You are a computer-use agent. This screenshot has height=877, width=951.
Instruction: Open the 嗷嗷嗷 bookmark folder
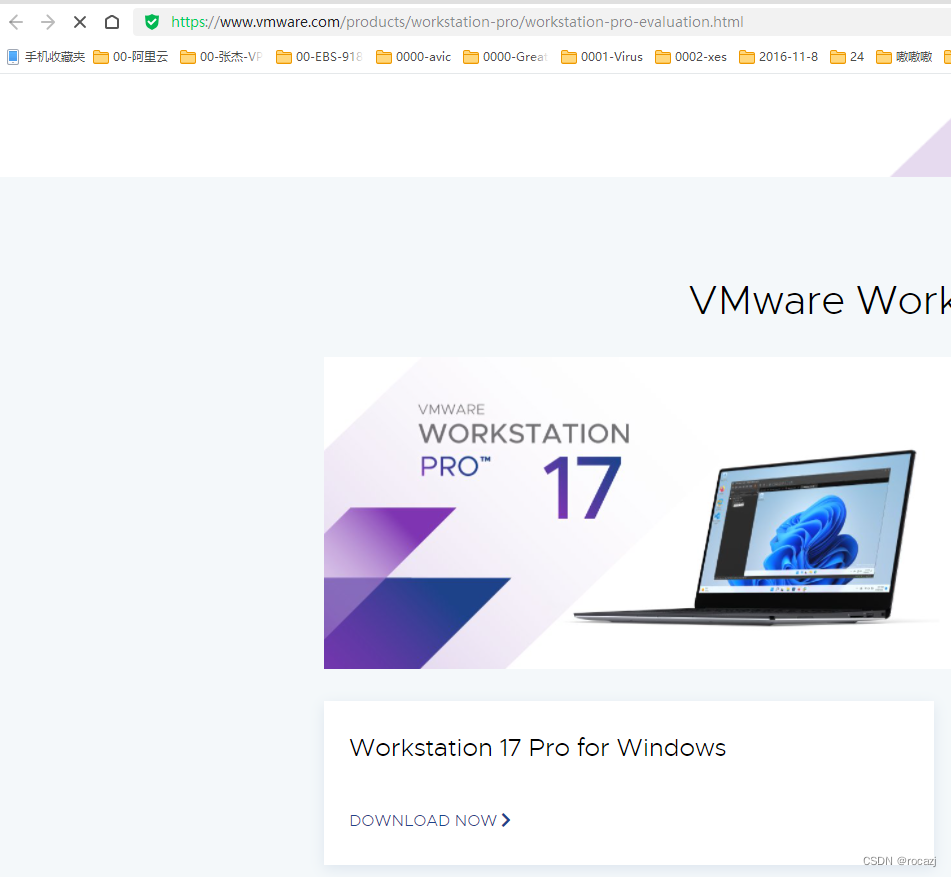[x=904, y=57]
